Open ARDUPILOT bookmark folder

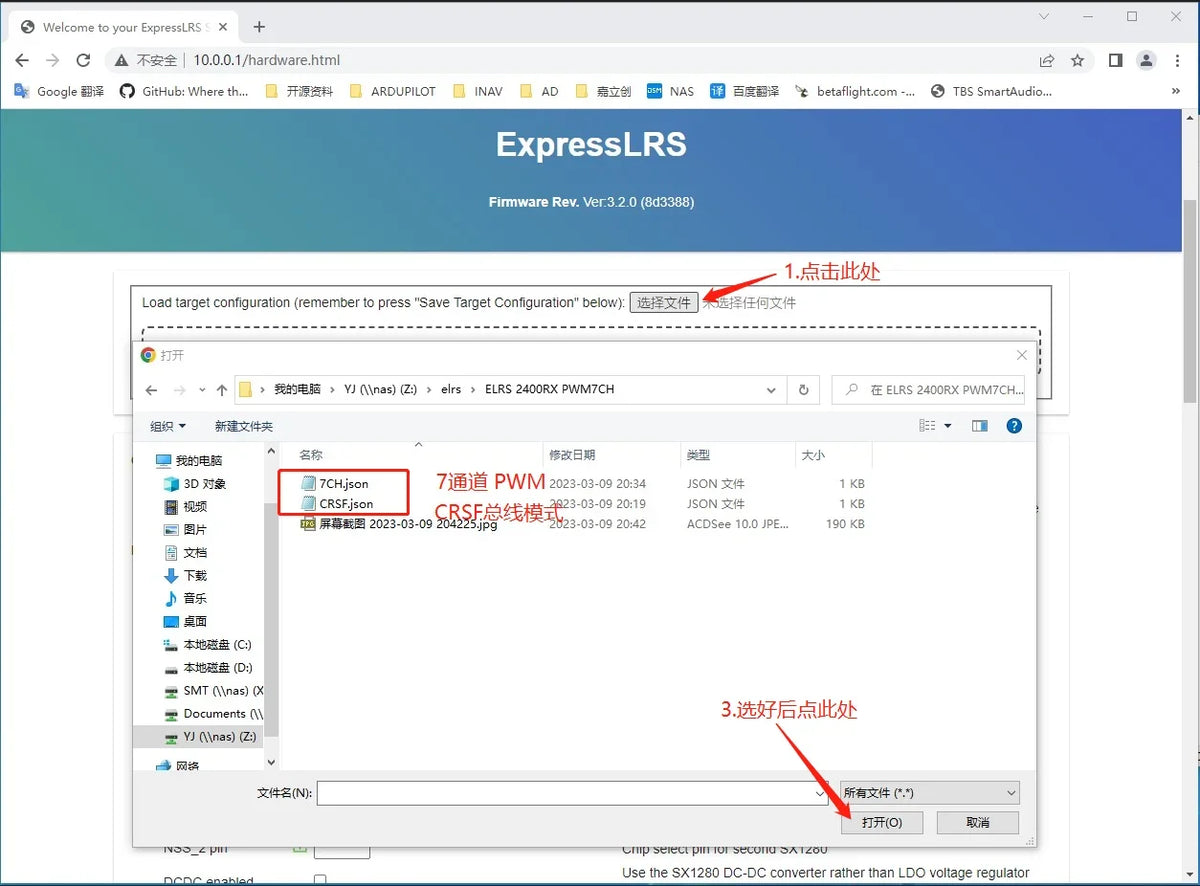click(393, 91)
